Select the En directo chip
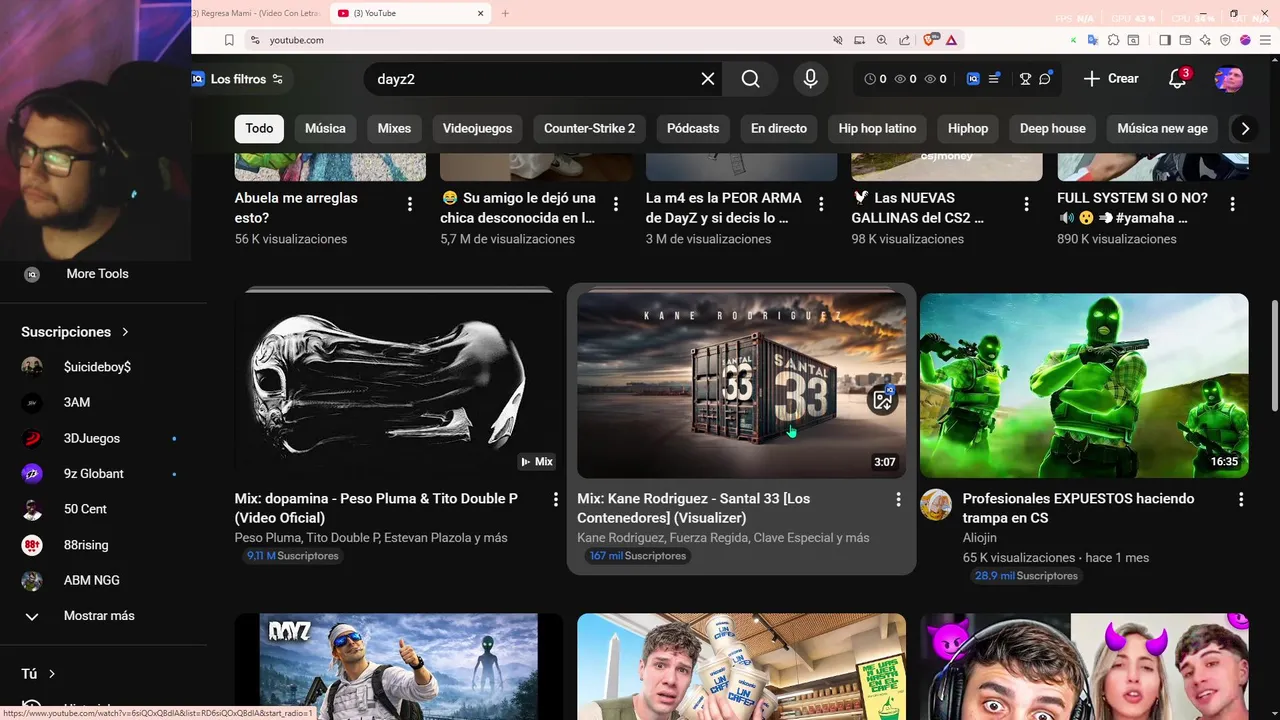1280x720 pixels. 779,128
